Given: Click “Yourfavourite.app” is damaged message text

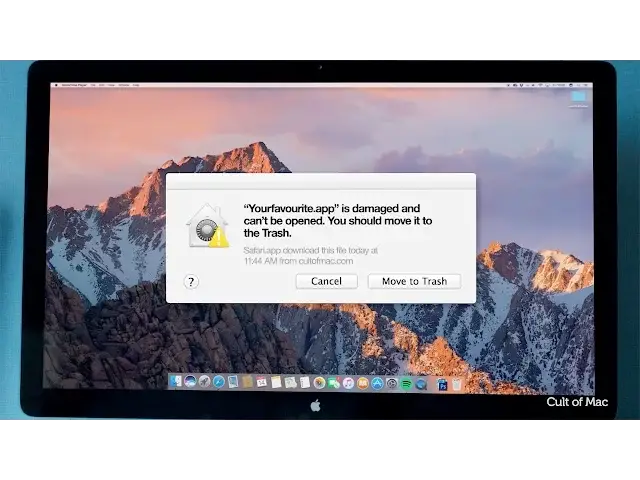Looking at the screenshot, I should (338, 221).
